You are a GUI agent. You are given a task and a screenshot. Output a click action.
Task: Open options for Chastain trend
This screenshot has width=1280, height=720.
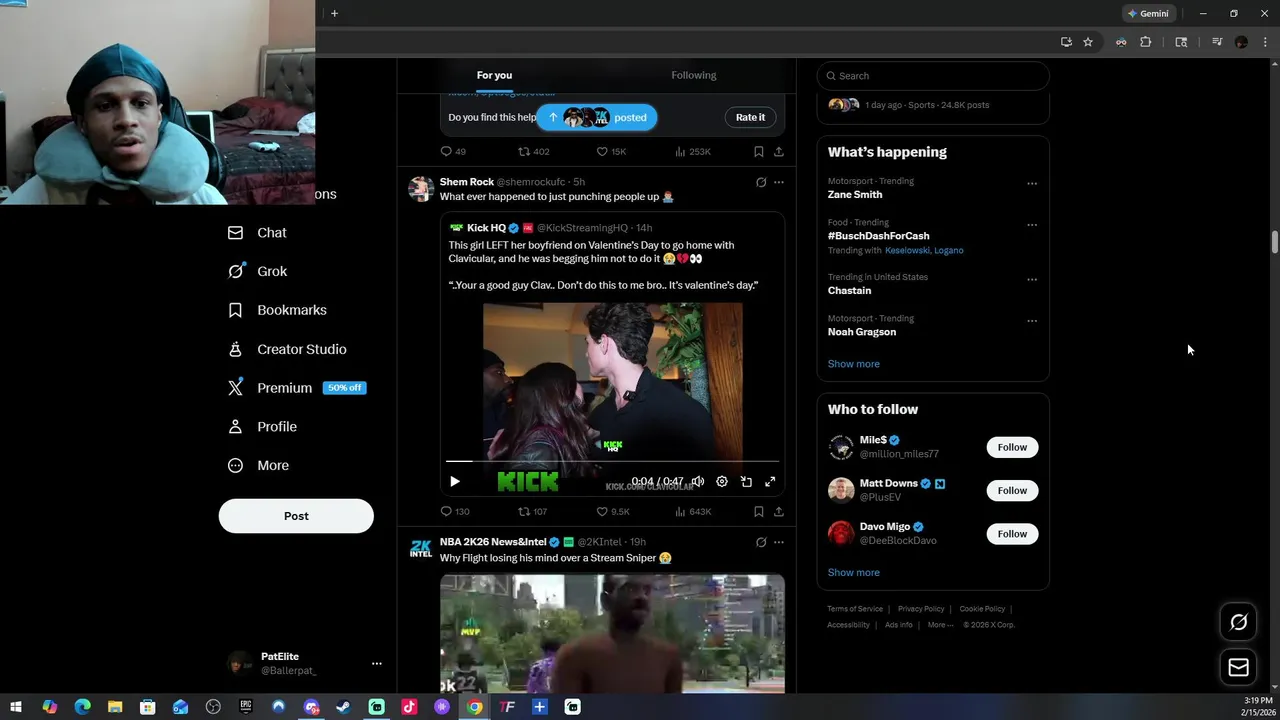pyautogui.click(x=1032, y=279)
